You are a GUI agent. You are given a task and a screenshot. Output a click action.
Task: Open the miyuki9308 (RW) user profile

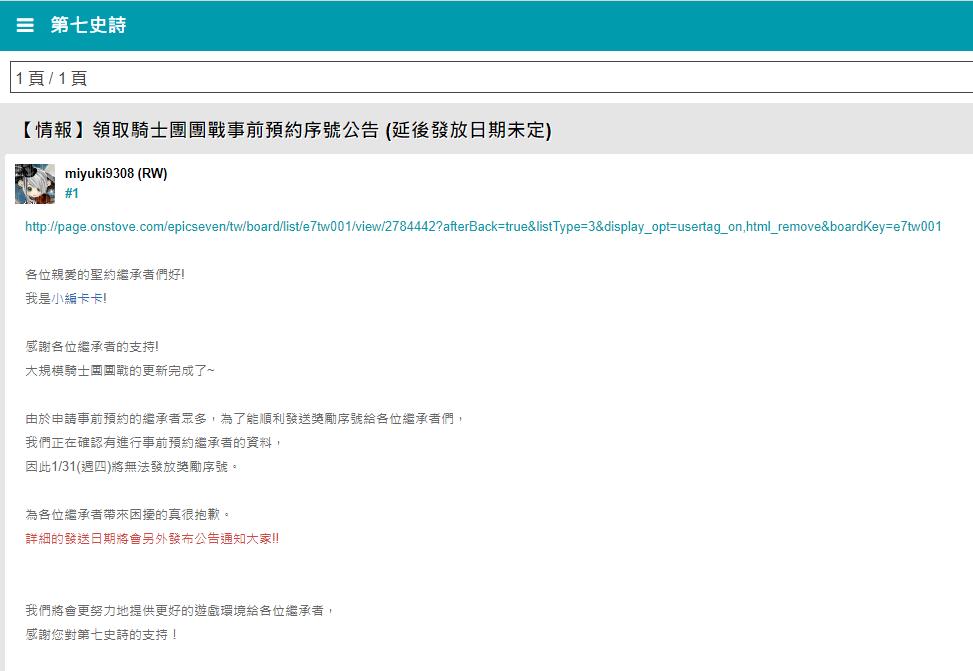(116, 173)
